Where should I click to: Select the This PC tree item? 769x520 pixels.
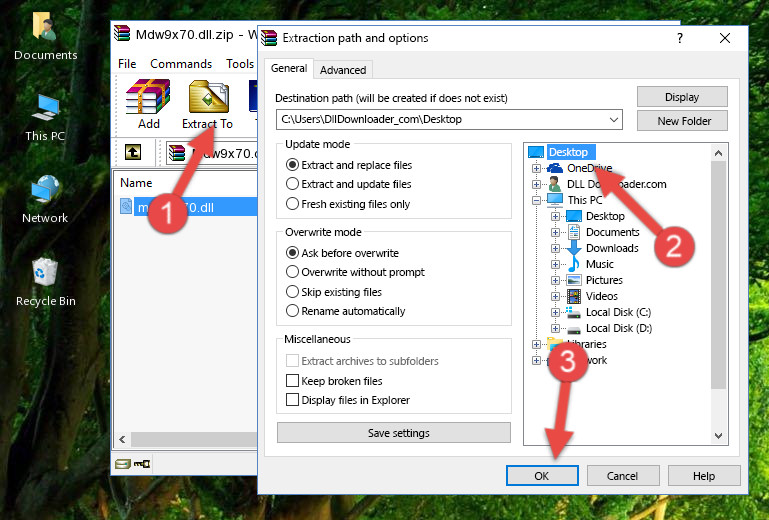pyautogui.click(x=585, y=200)
